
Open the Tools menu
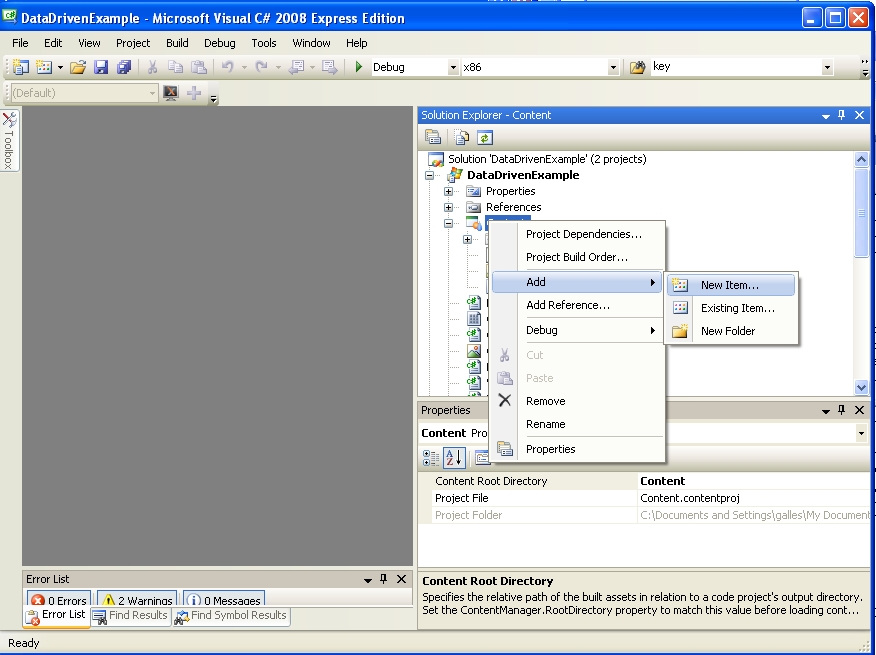pos(264,43)
